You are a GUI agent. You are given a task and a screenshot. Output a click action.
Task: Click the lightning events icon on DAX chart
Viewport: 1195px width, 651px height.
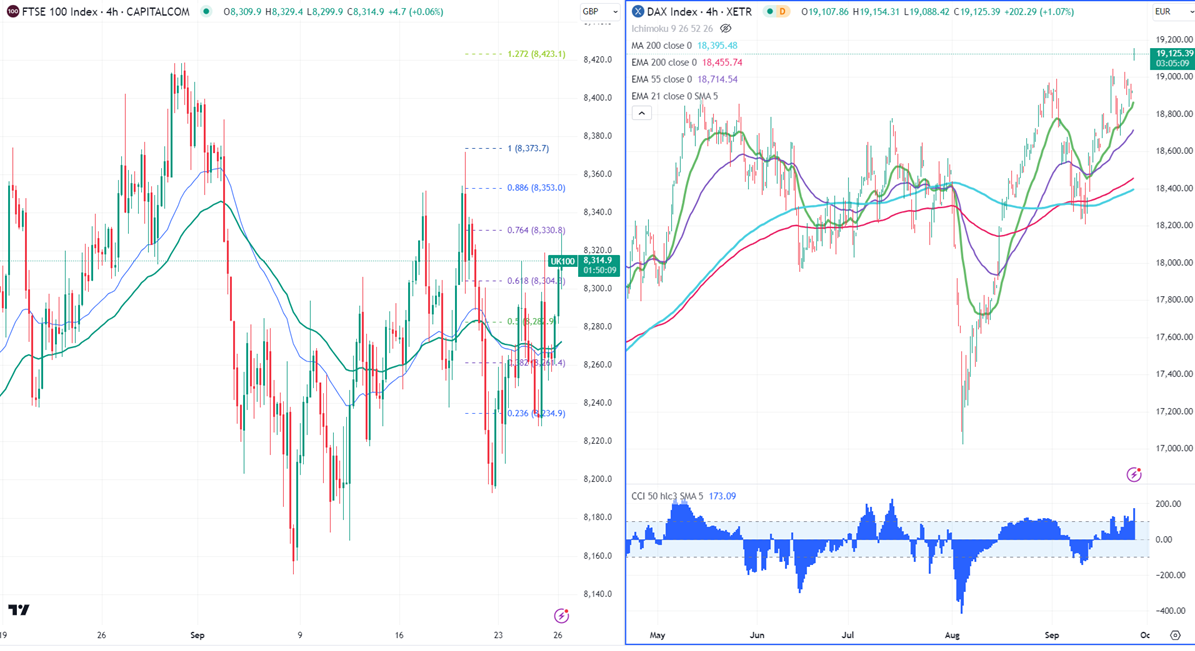pyautogui.click(x=1134, y=474)
